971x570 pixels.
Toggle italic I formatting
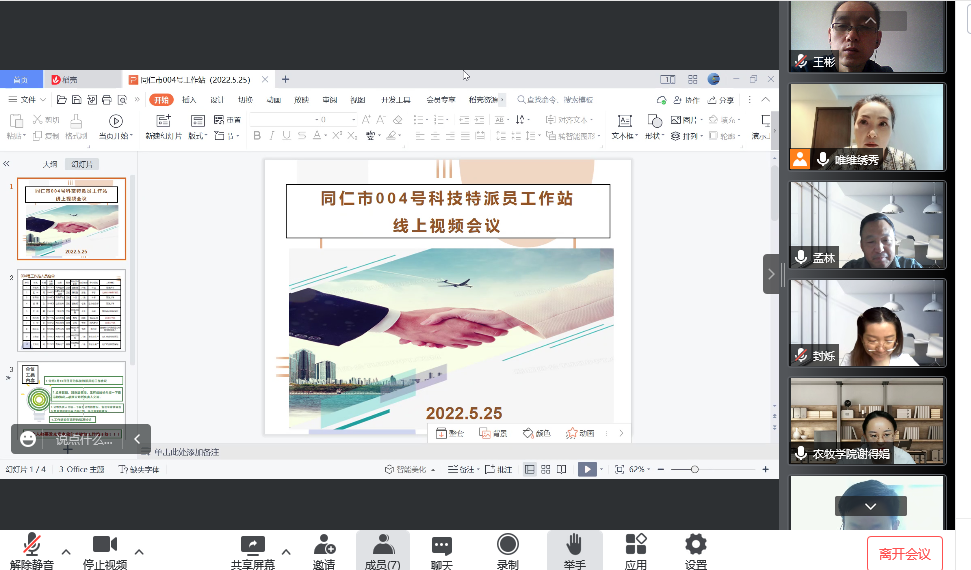tap(271, 135)
